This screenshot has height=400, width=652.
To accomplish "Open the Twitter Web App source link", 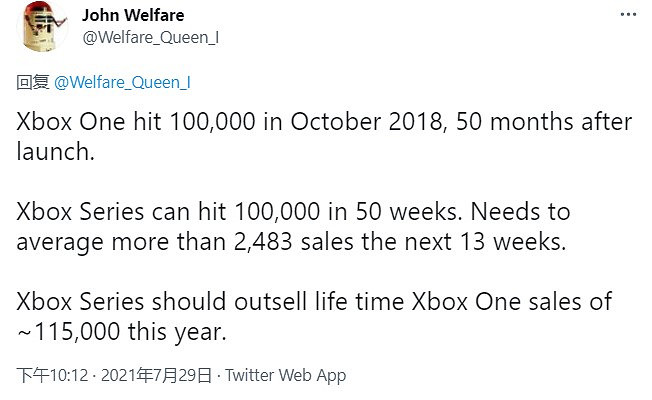I will click(286, 376).
